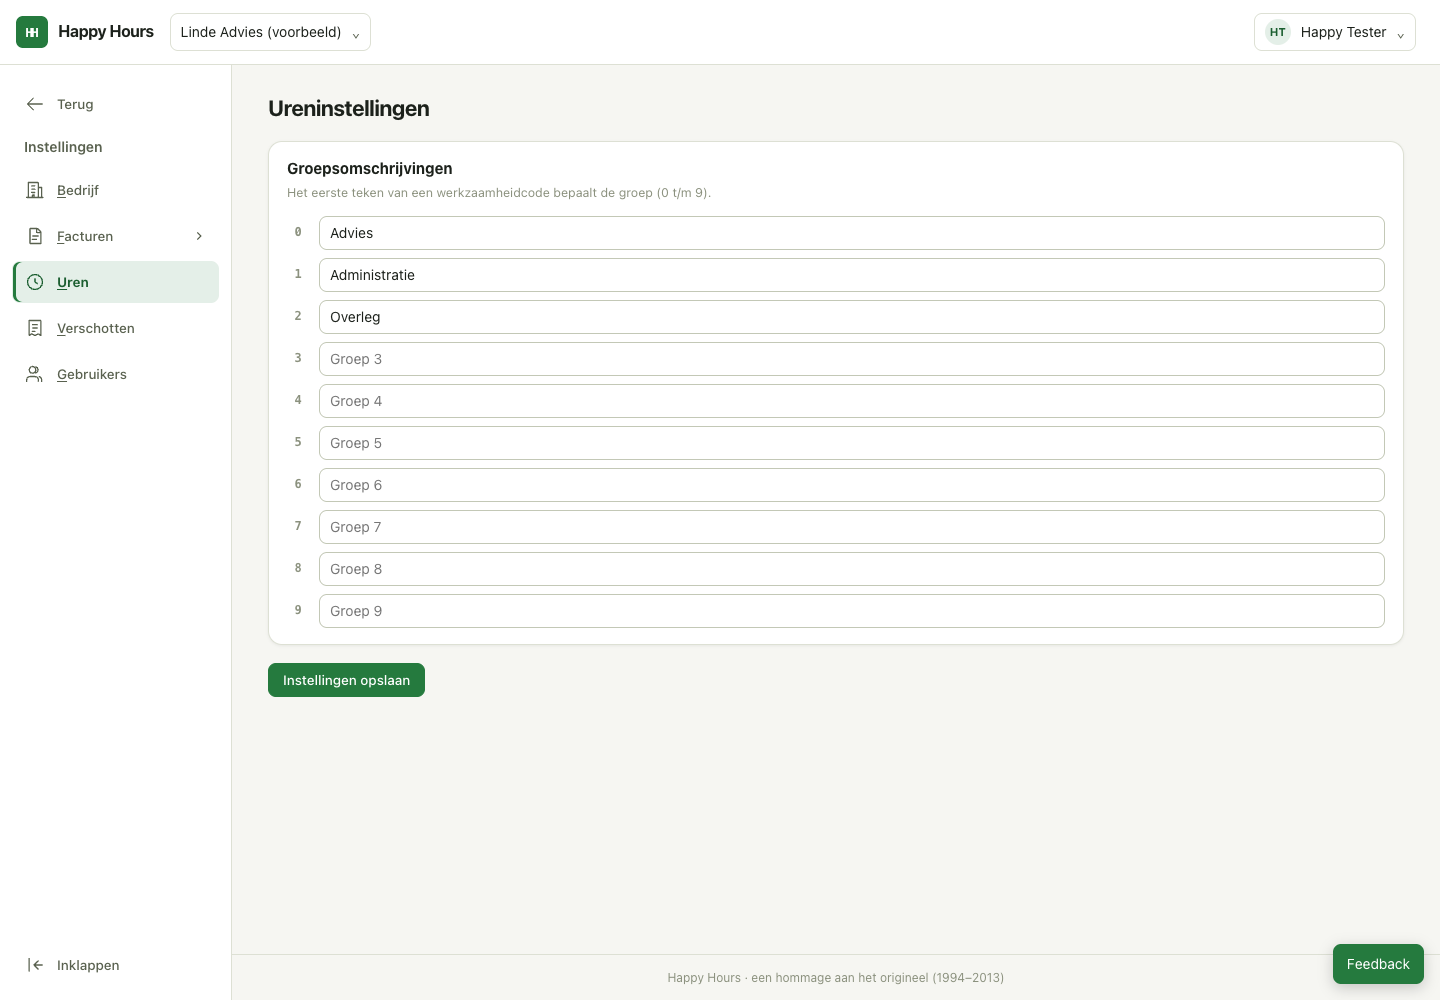Open the Gebruikers settings page

[116, 374]
